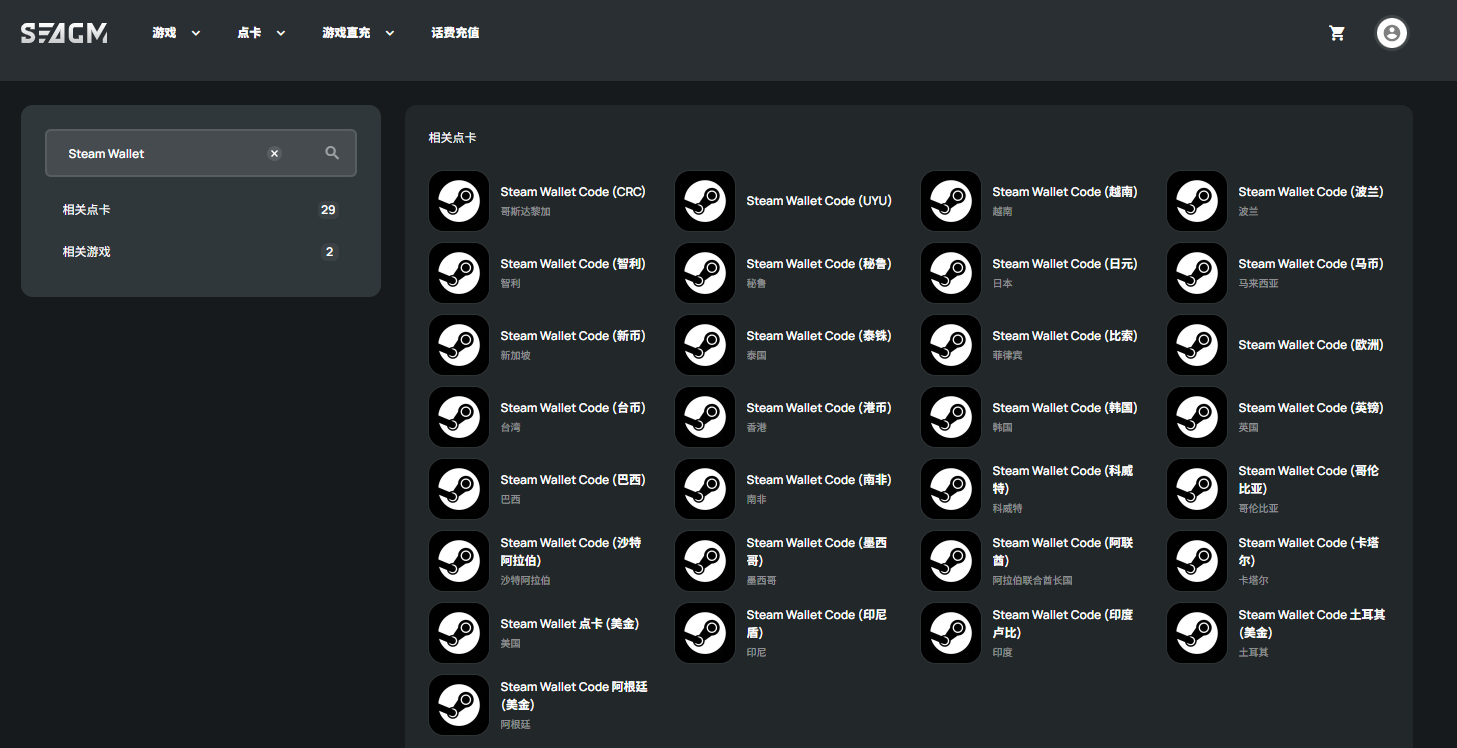Click the Steam icon for Wallet Code (比索)

tap(951, 345)
